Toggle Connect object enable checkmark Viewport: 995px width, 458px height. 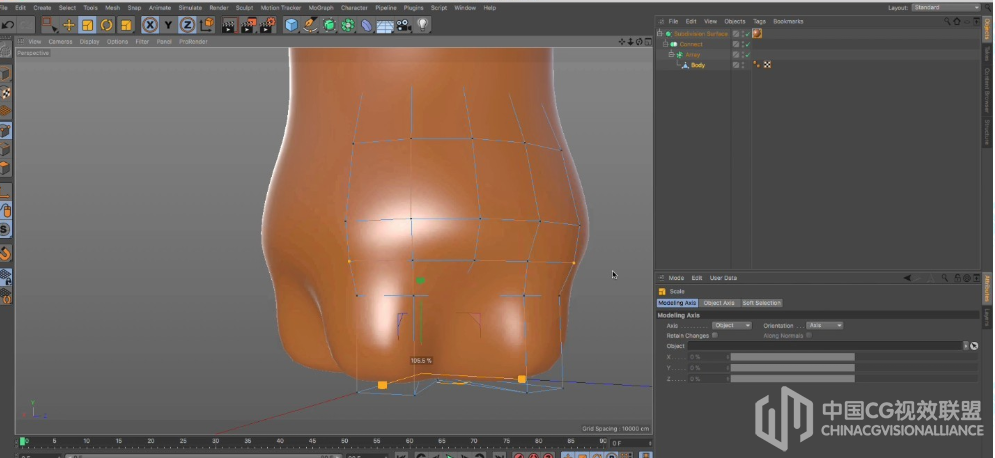point(748,44)
